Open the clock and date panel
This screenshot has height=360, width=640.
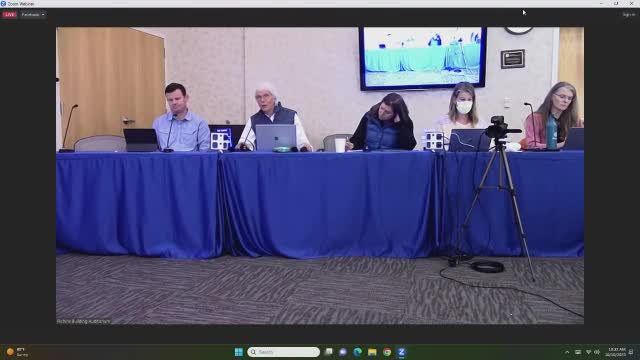616,352
